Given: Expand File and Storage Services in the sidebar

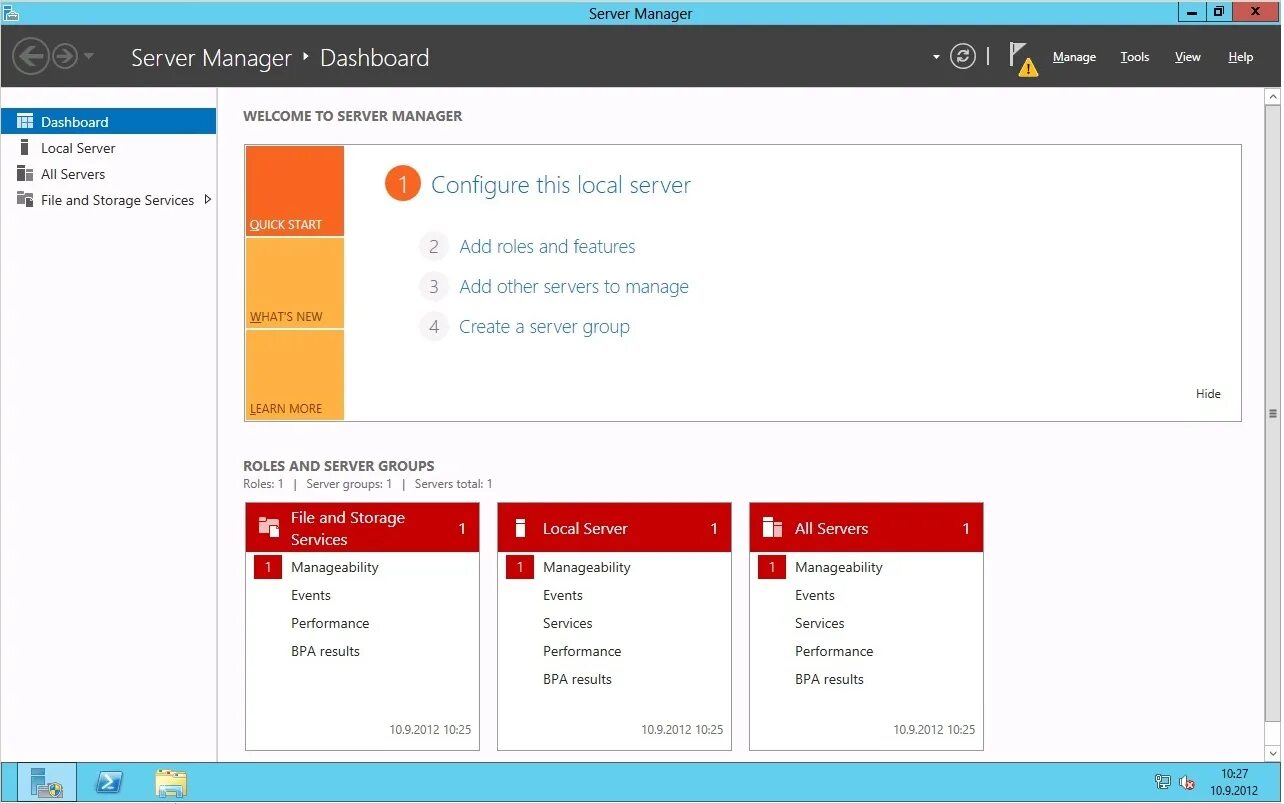Looking at the screenshot, I should click(x=208, y=199).
